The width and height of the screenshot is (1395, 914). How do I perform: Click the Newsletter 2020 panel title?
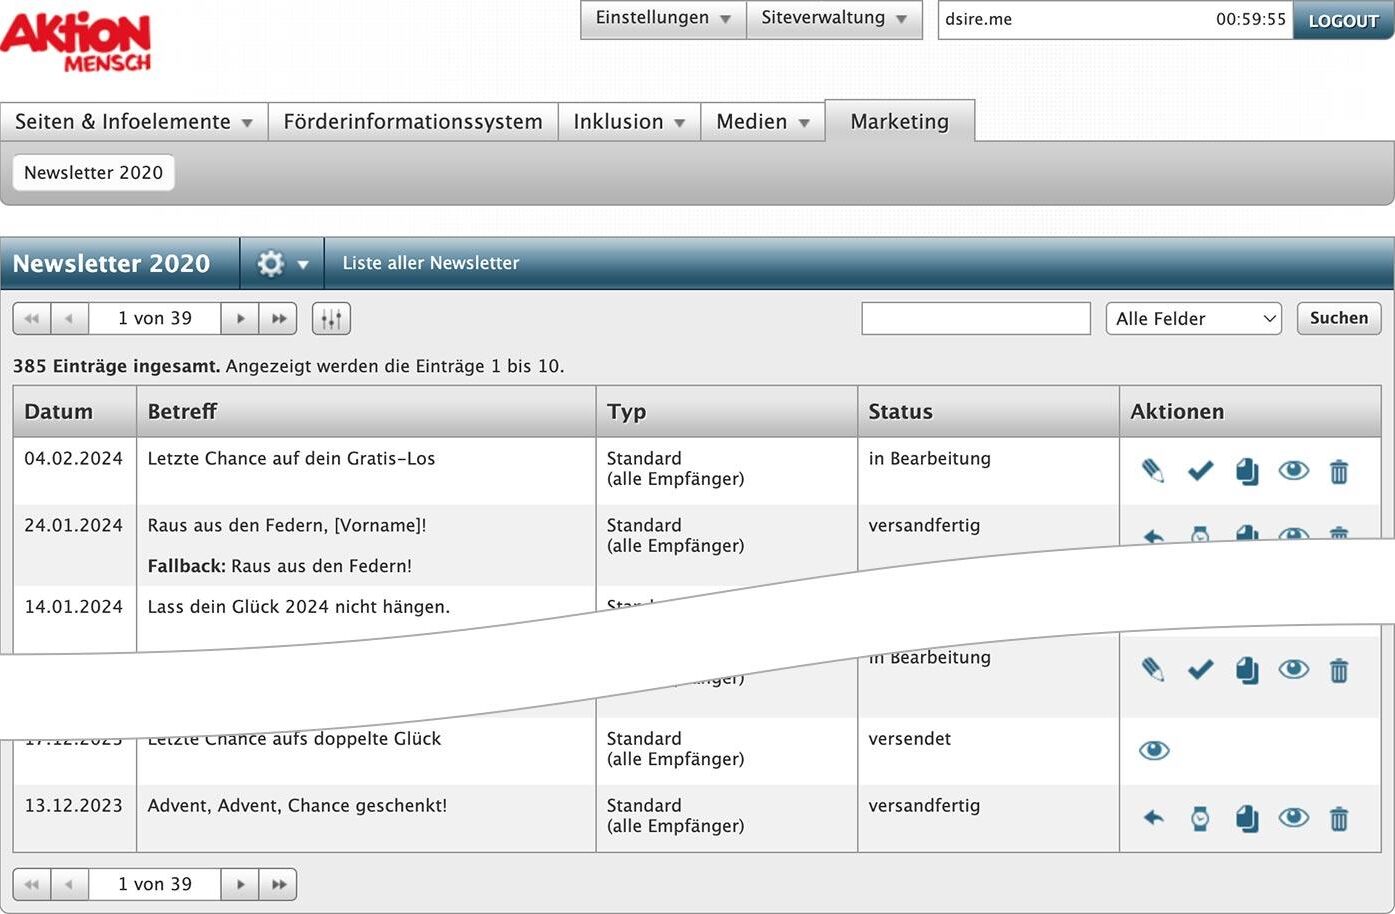(111, 264)
